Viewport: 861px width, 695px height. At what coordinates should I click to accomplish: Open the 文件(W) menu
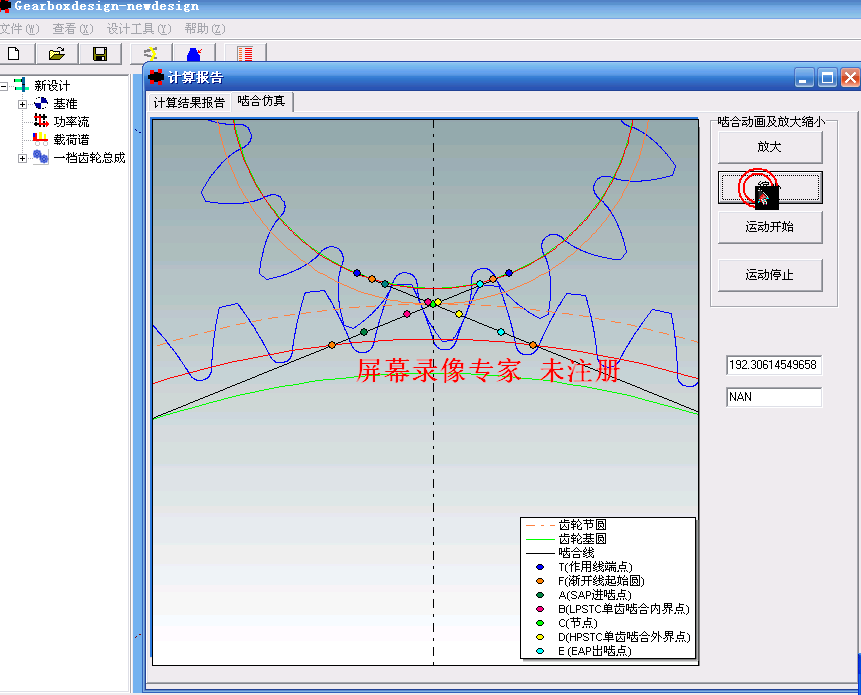(19, 29)
